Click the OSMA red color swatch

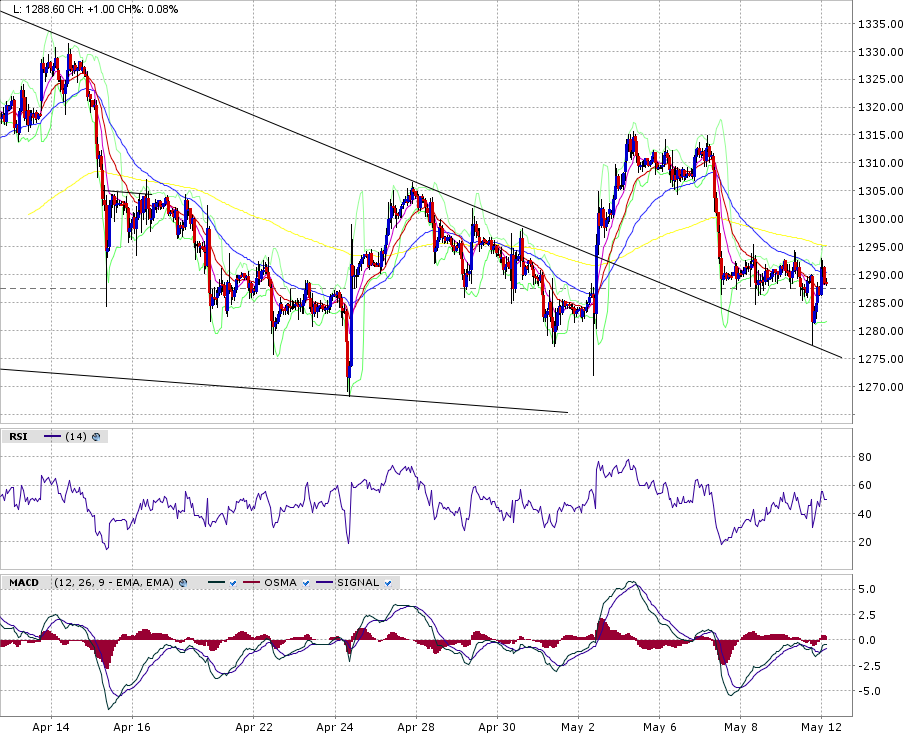pos(251,583)
